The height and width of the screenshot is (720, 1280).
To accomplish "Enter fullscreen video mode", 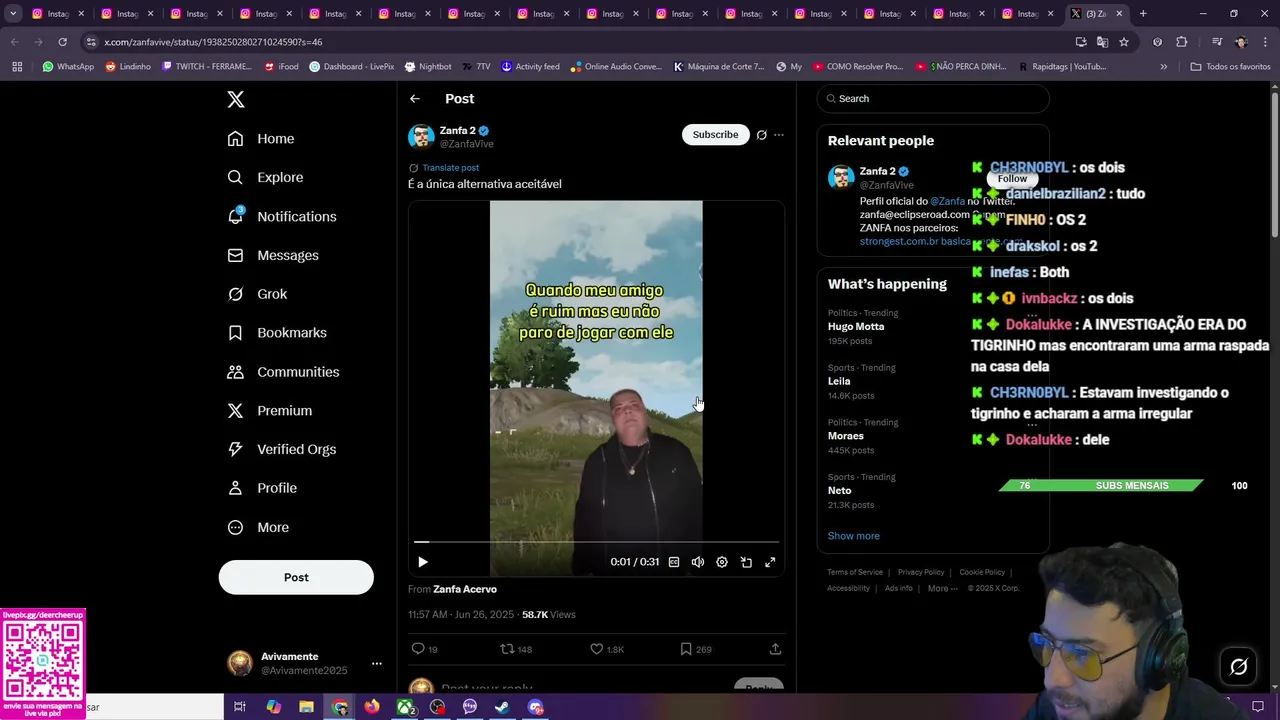I will coord(770,562).
